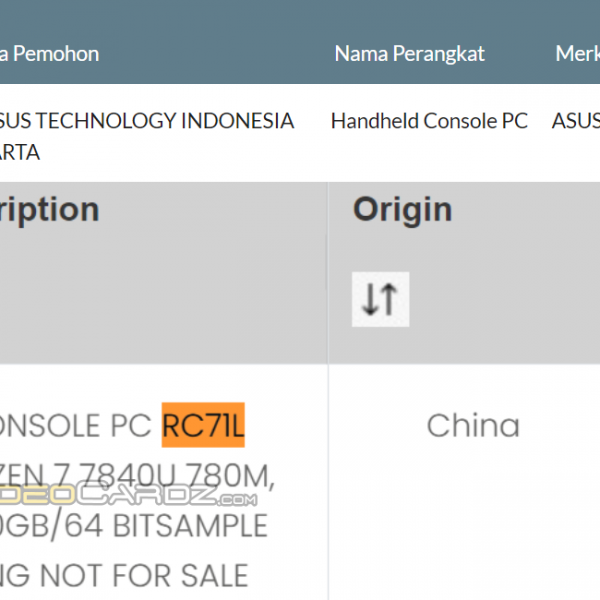
Task: Select the China origin cell
Action: (473, 426)
